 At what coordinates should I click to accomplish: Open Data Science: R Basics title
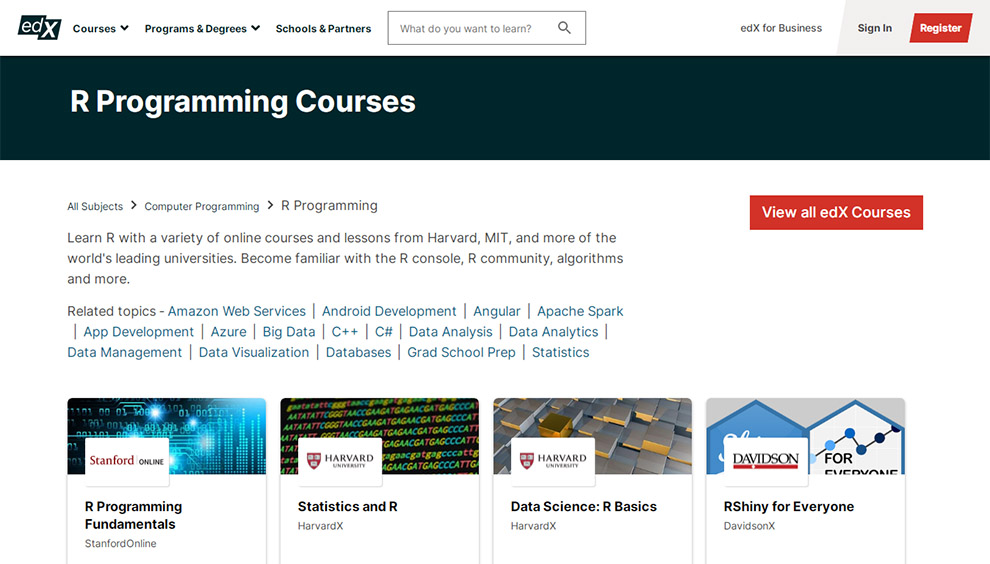[x=583, y=507]
